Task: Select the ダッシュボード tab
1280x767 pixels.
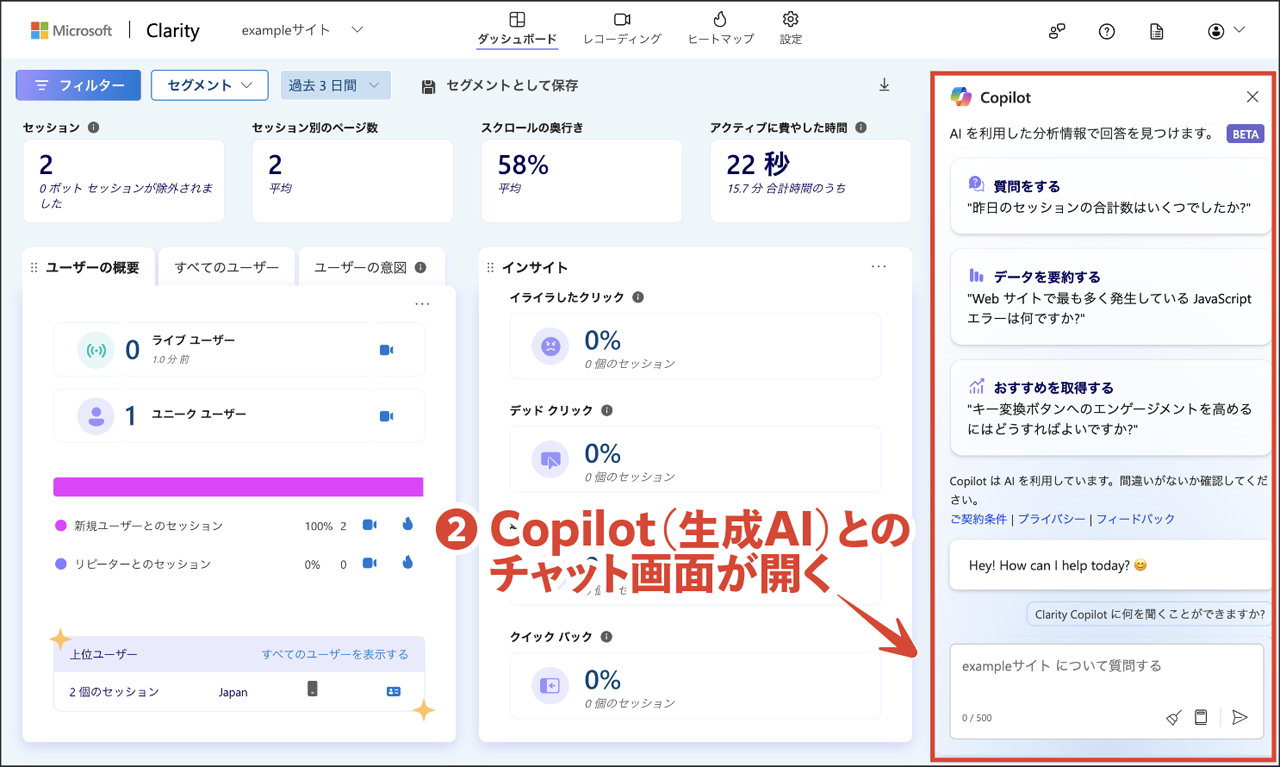Action: (x=516, y=28)
